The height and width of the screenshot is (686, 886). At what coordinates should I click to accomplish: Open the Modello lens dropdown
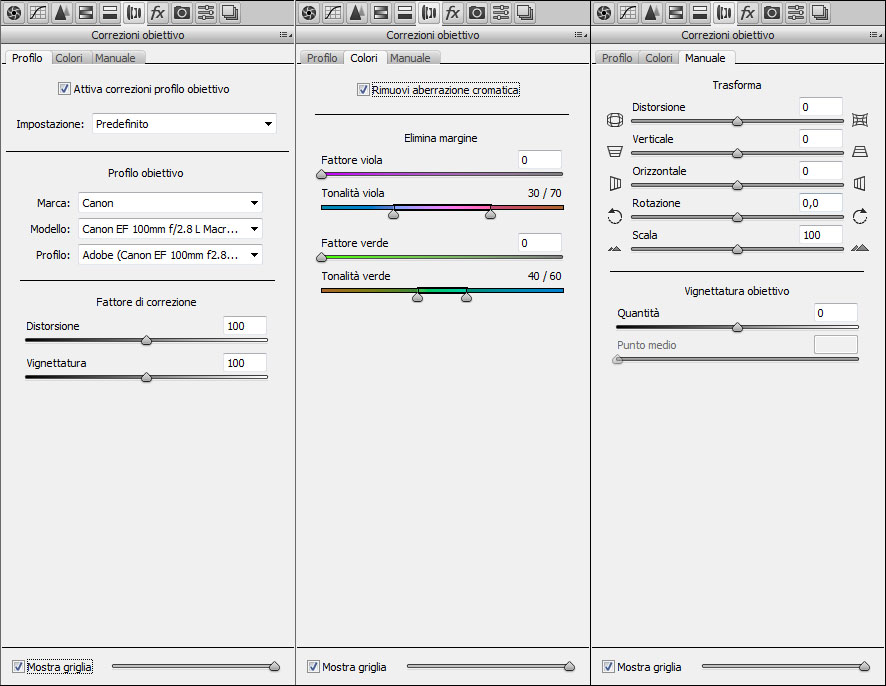pos(170,229)
